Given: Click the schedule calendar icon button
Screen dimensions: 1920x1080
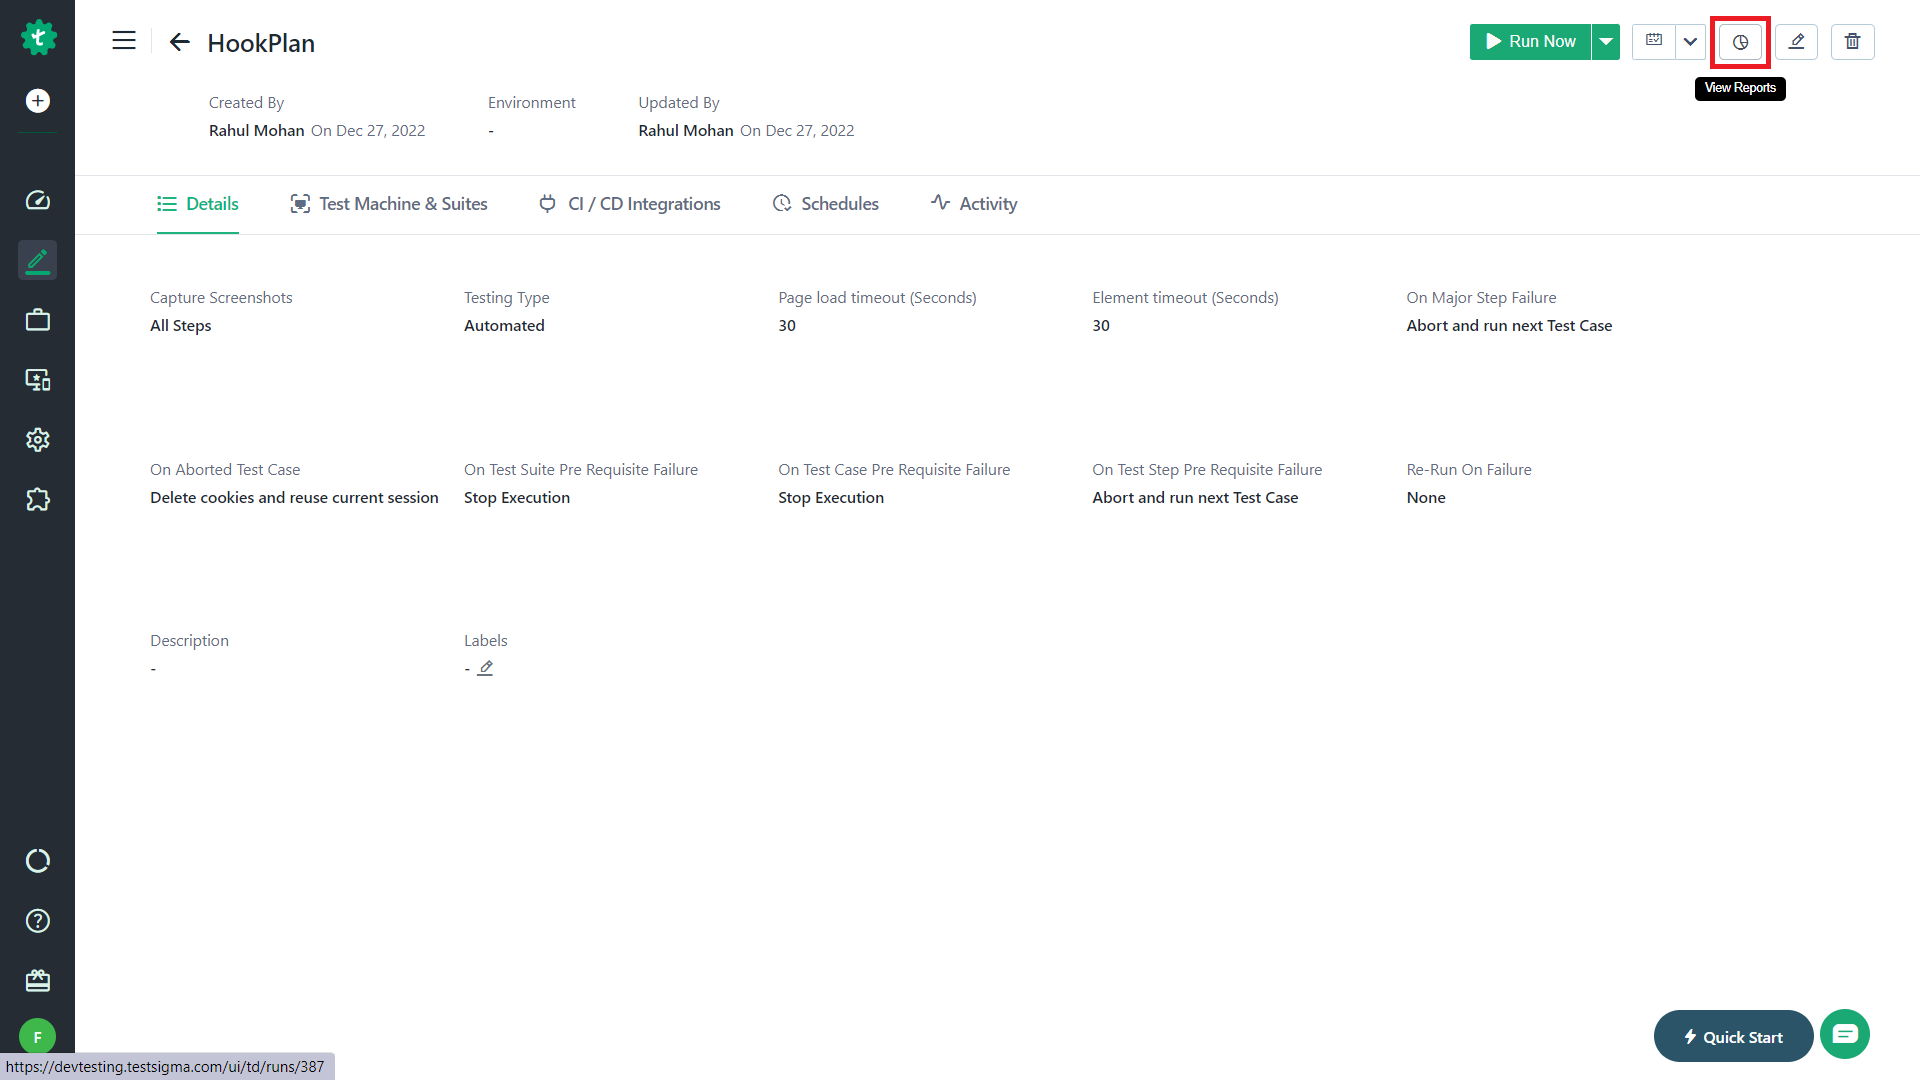Looking at the screenshot, I should coord(1654,42).
